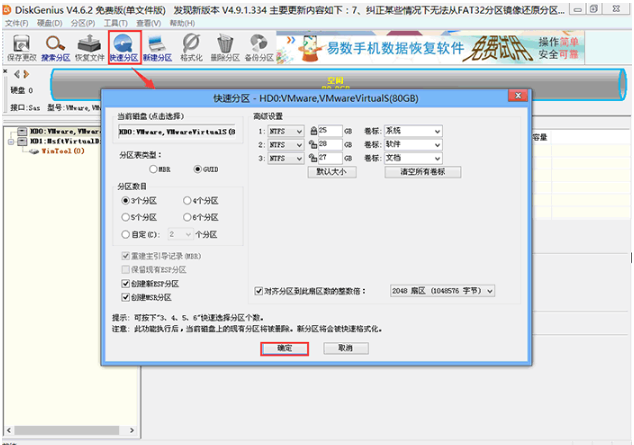Click the 易数手机数据恢复软件 advertisement banner
Viewport: 634px width, 445px height.
tap(431, 49)
